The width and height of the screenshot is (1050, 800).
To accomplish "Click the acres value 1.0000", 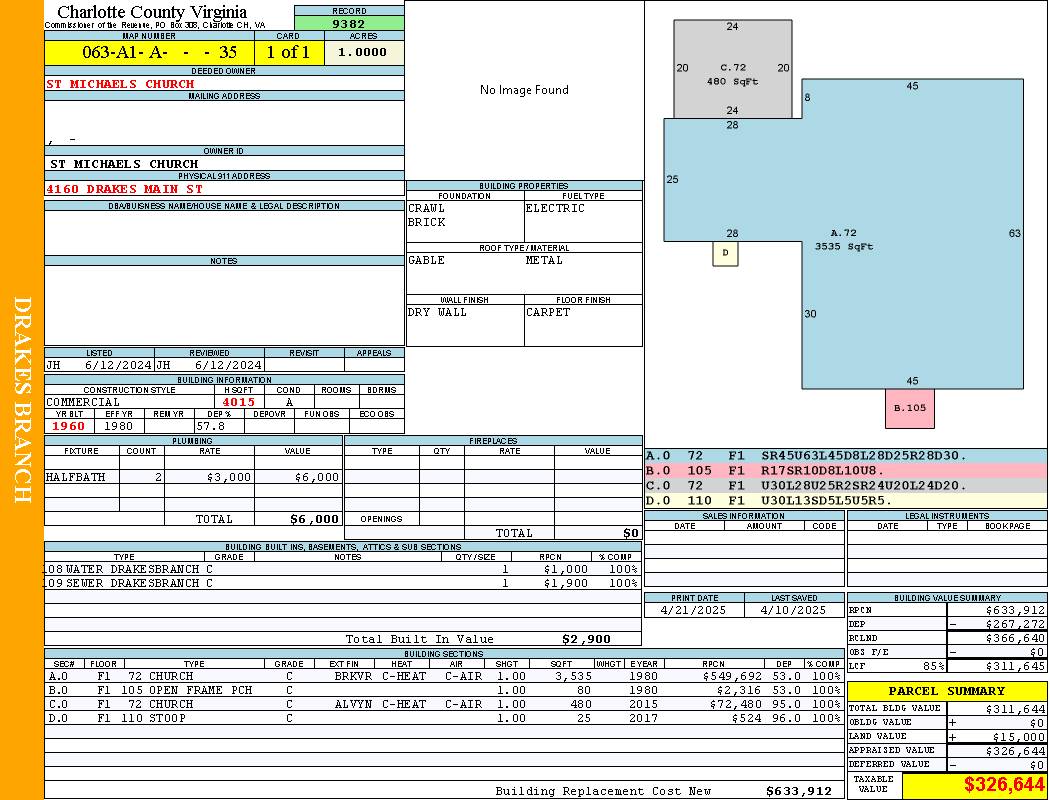I will coord(362,52).
